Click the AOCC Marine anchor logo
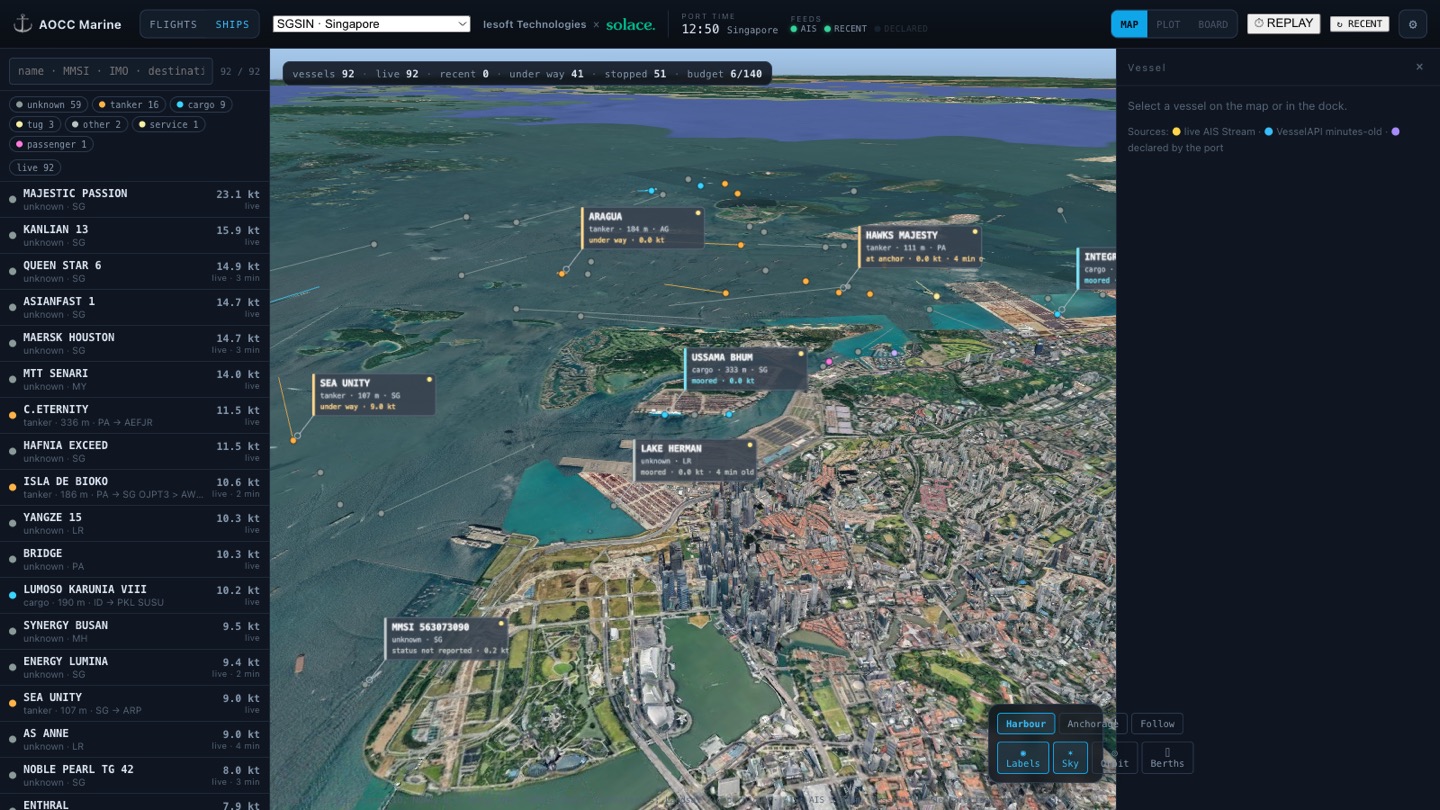This screenshot has height=810, width=1440. coord(22,24)
